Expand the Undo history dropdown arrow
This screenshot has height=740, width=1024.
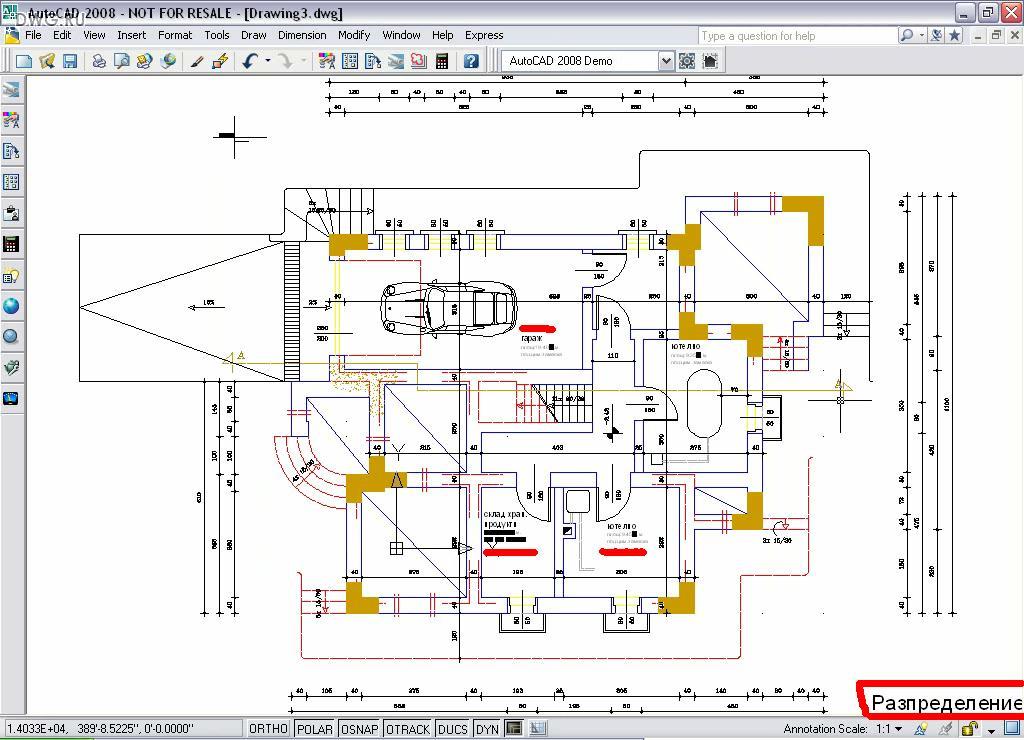[268, 61]
